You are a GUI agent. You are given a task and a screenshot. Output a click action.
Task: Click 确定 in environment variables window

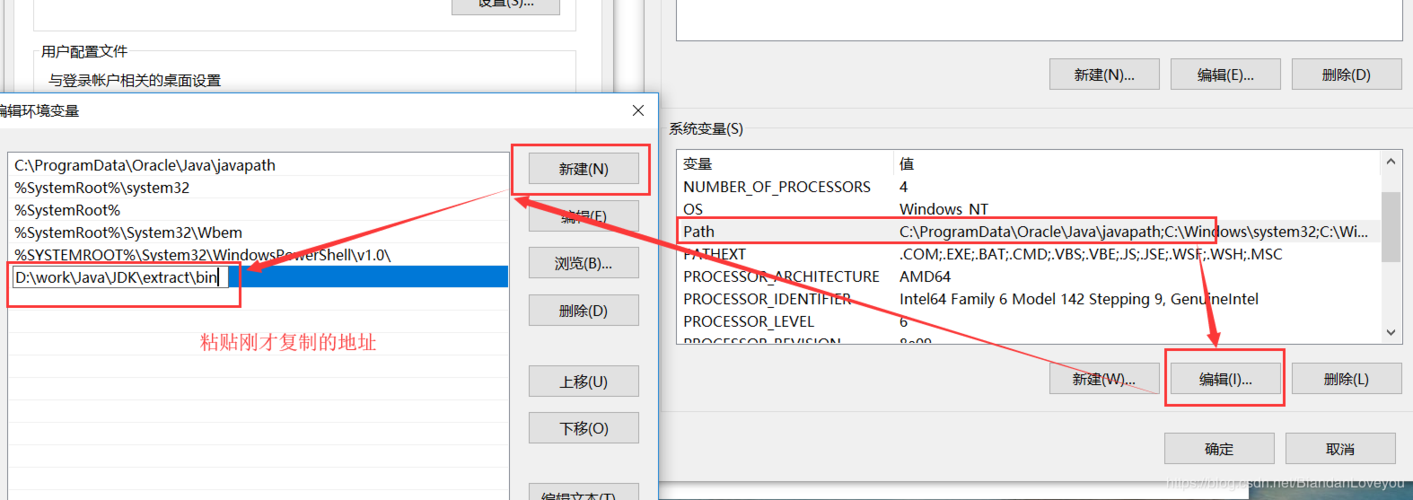pyautogui.click(x=1219, y=449)
